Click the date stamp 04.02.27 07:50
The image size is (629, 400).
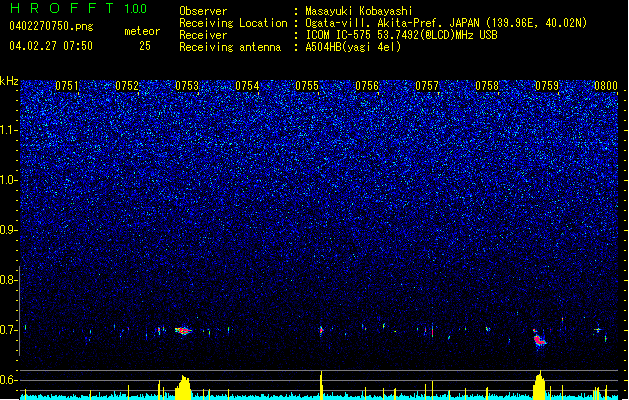(51, 46)
